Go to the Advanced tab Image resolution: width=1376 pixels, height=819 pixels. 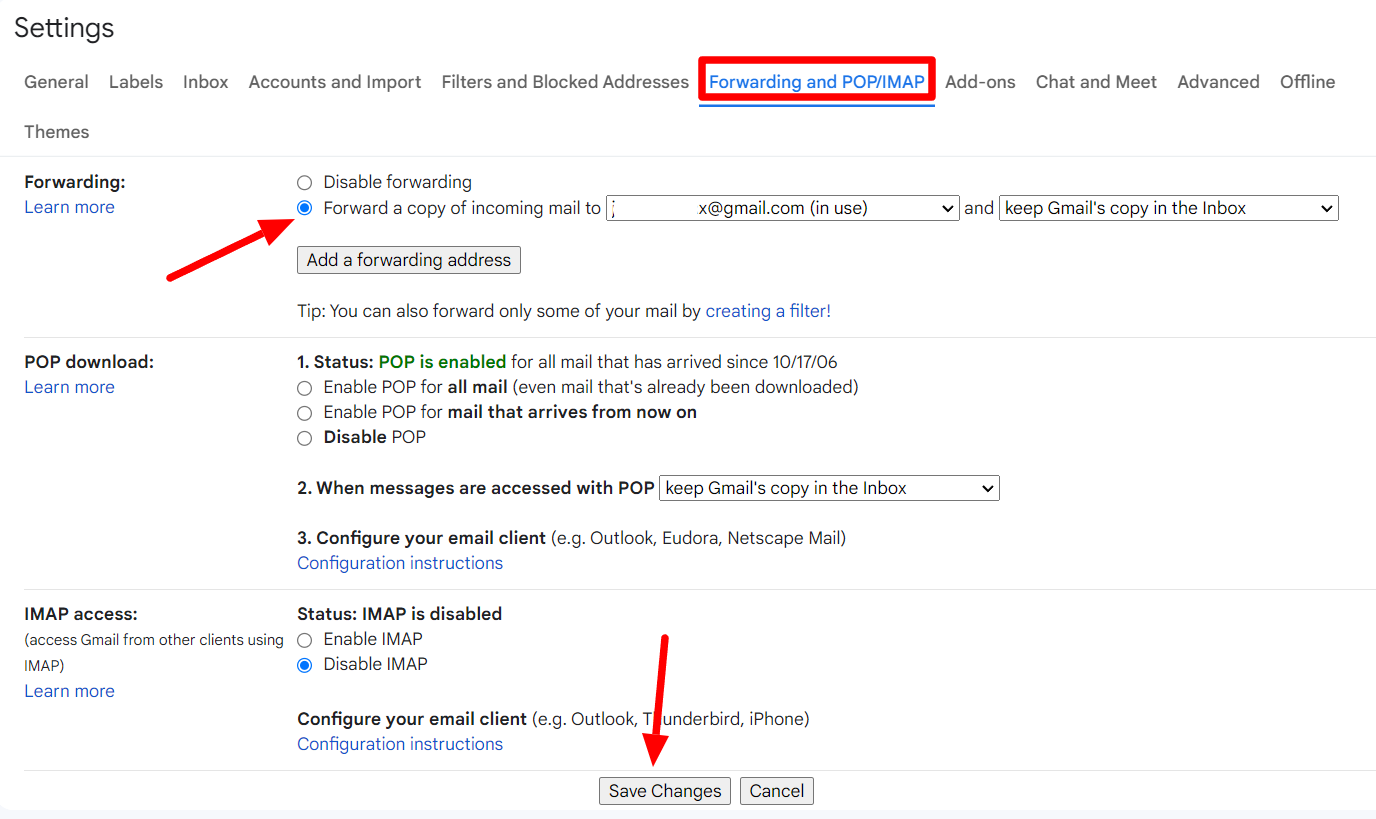tap(1218, 82)
